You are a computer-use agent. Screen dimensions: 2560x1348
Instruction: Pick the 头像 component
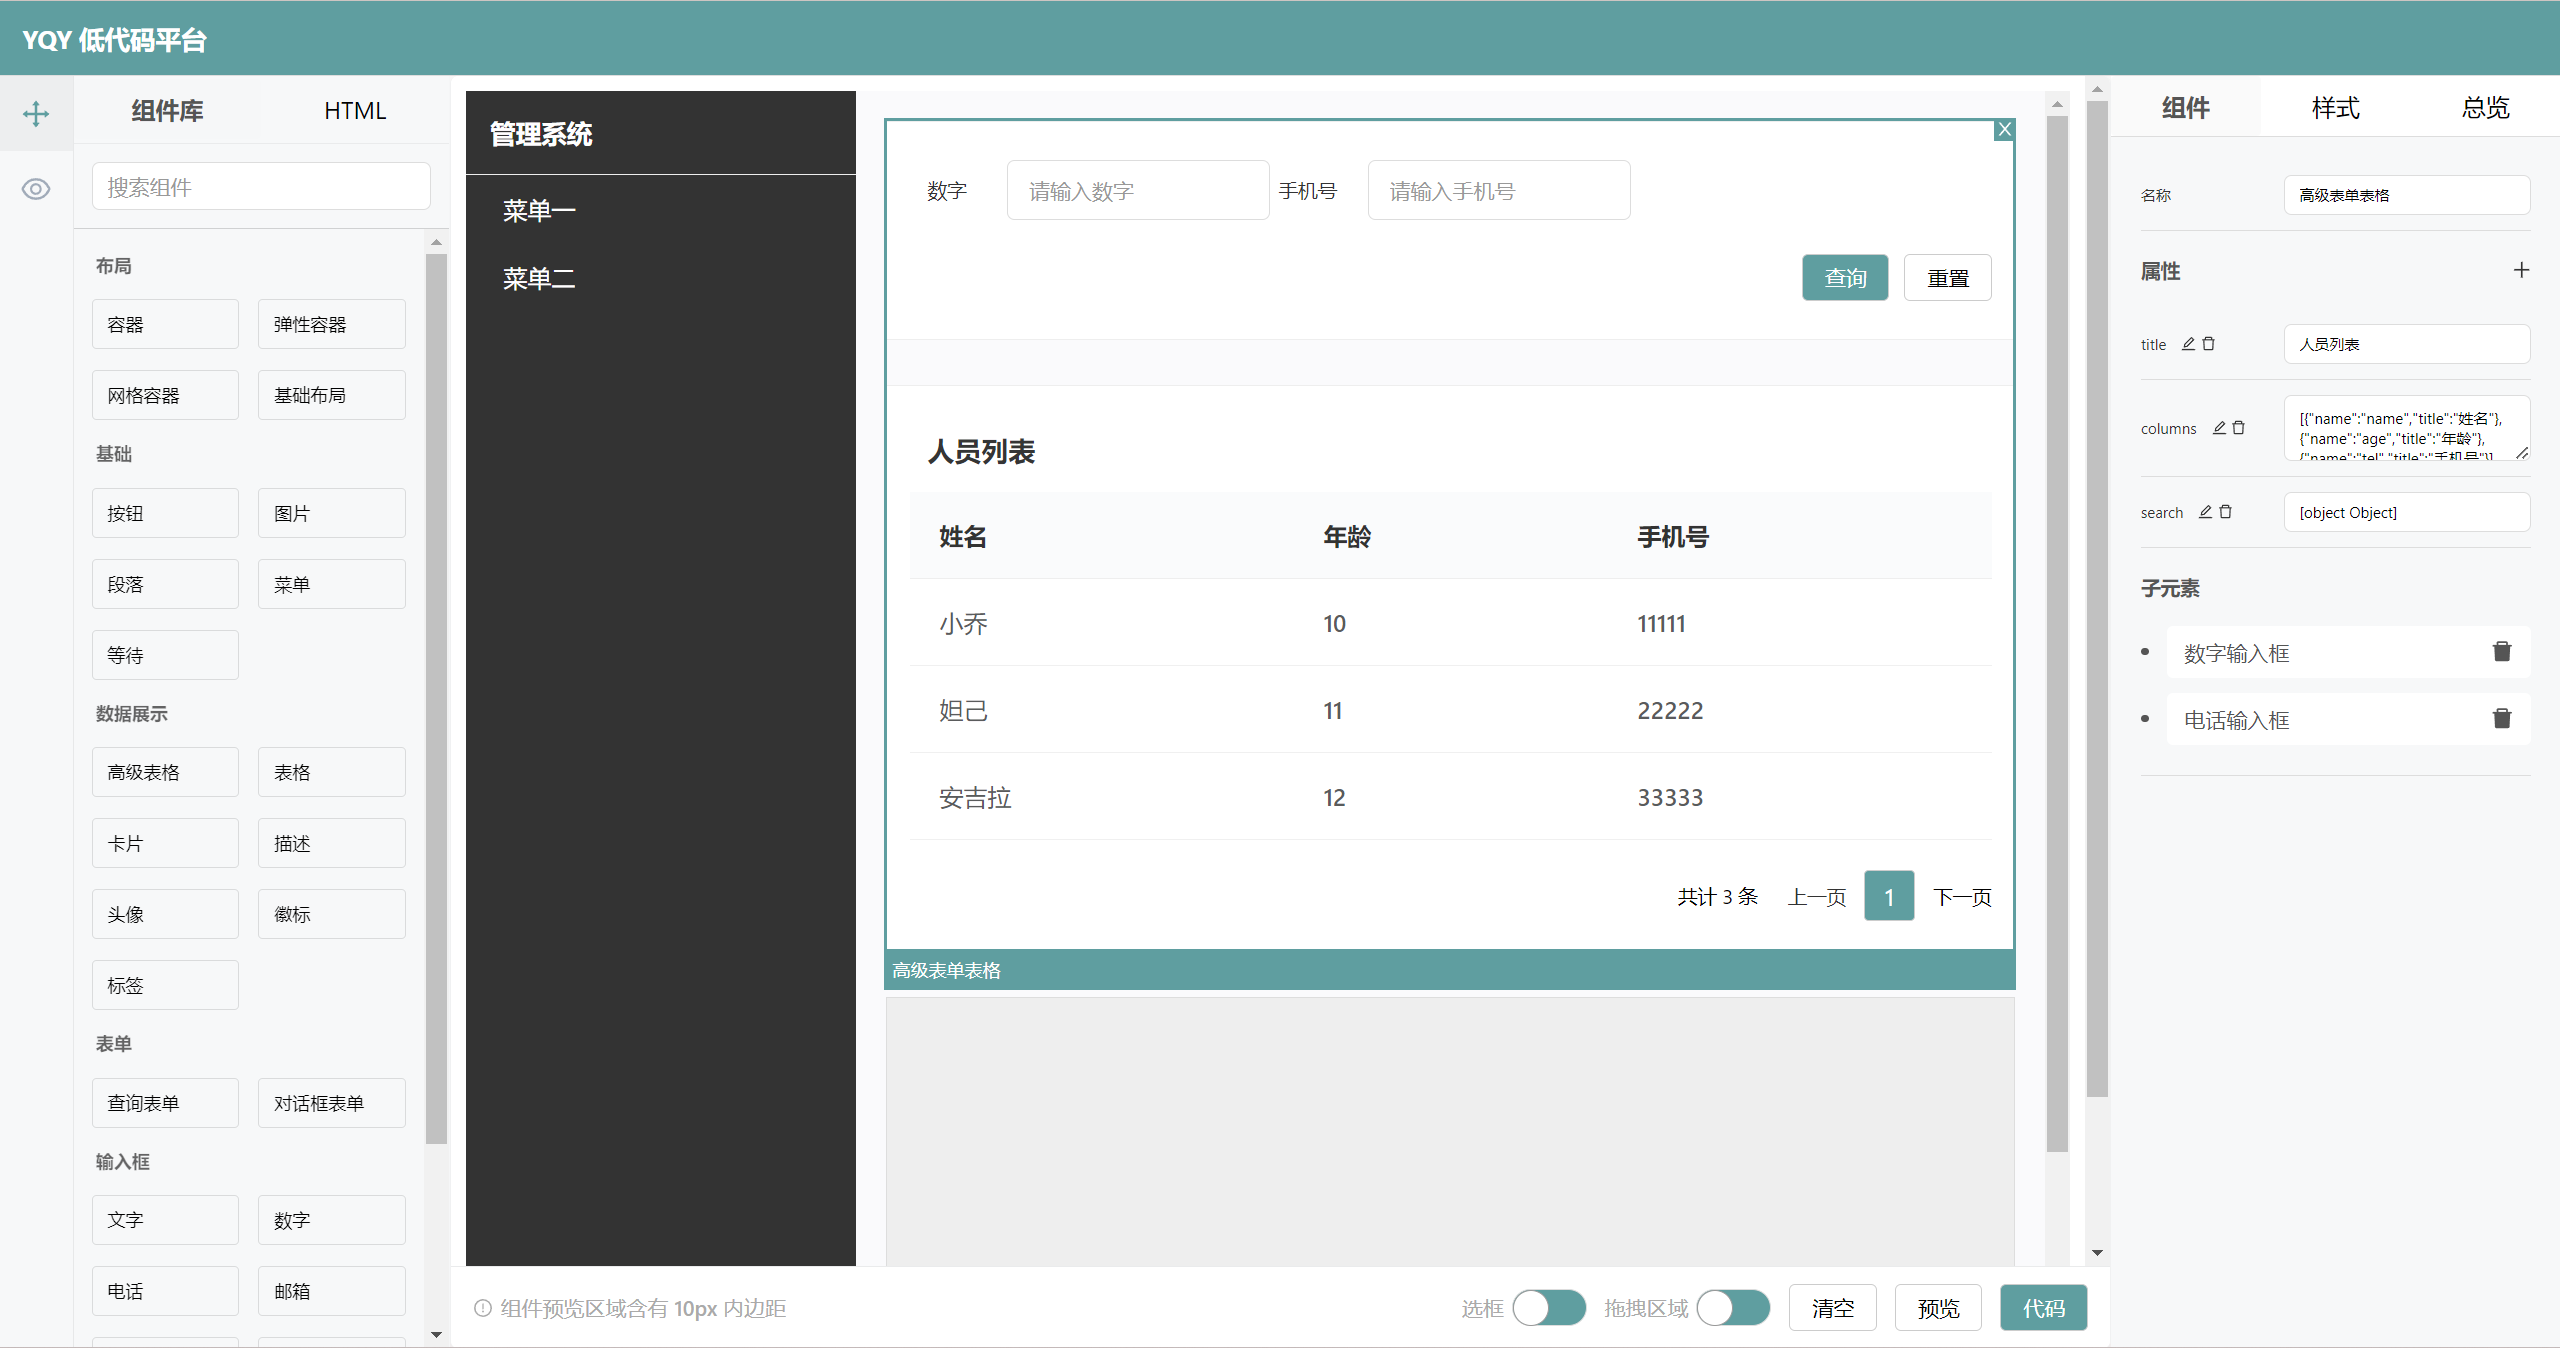coord(165,914)
